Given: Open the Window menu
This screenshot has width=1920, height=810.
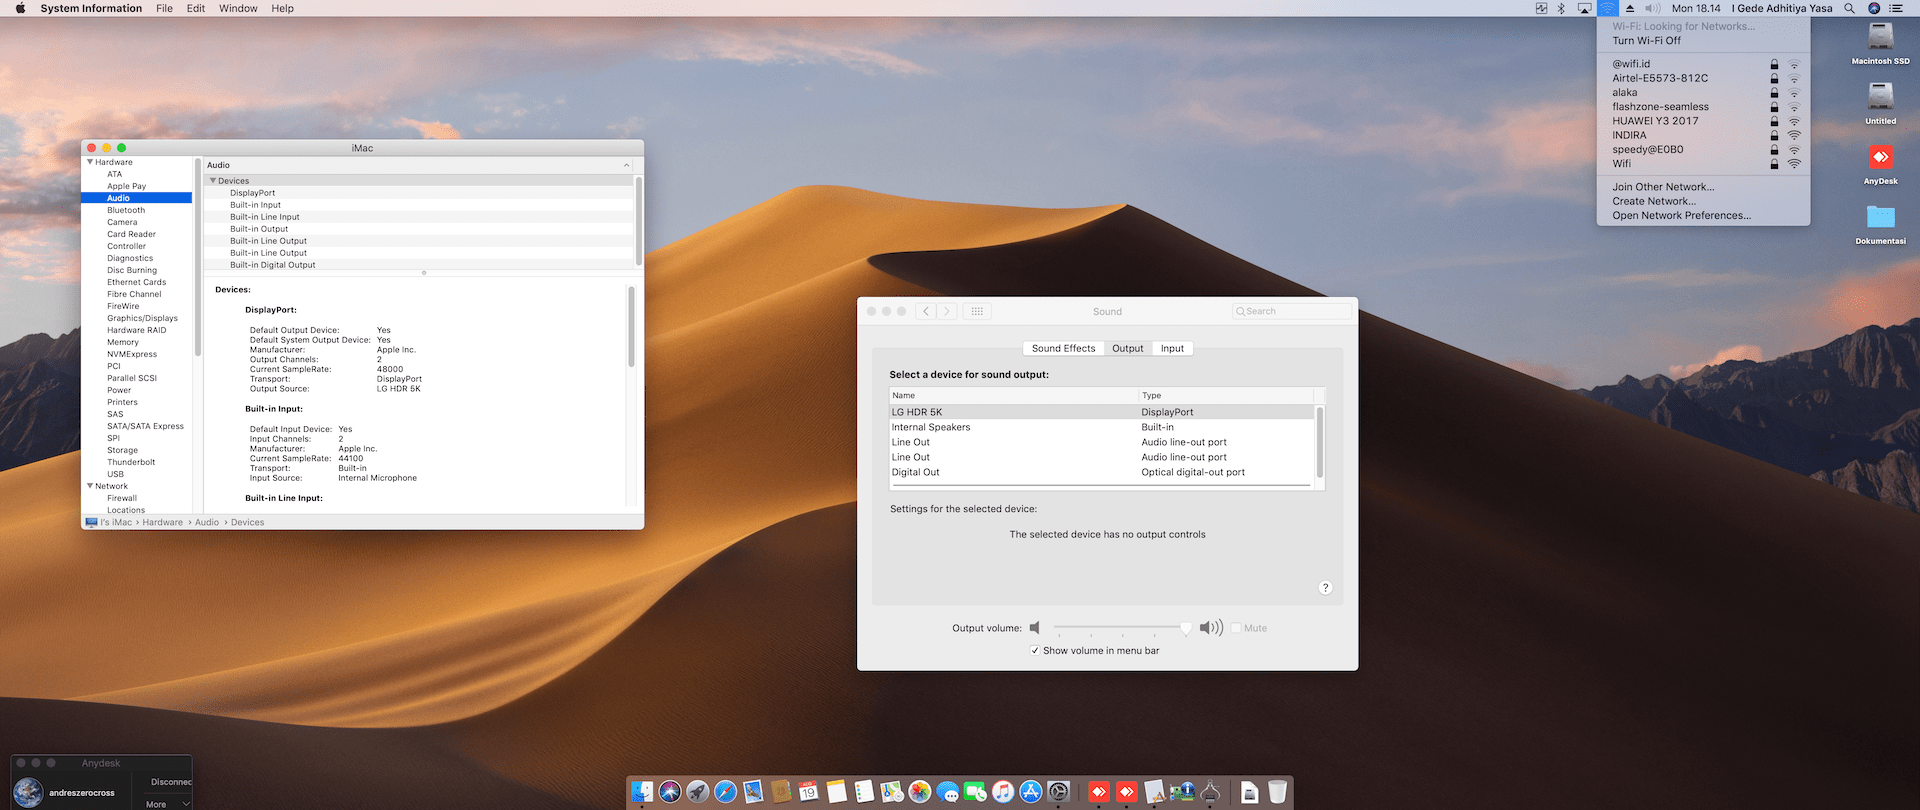Looking at the screenshot, I should coord(238,8).
